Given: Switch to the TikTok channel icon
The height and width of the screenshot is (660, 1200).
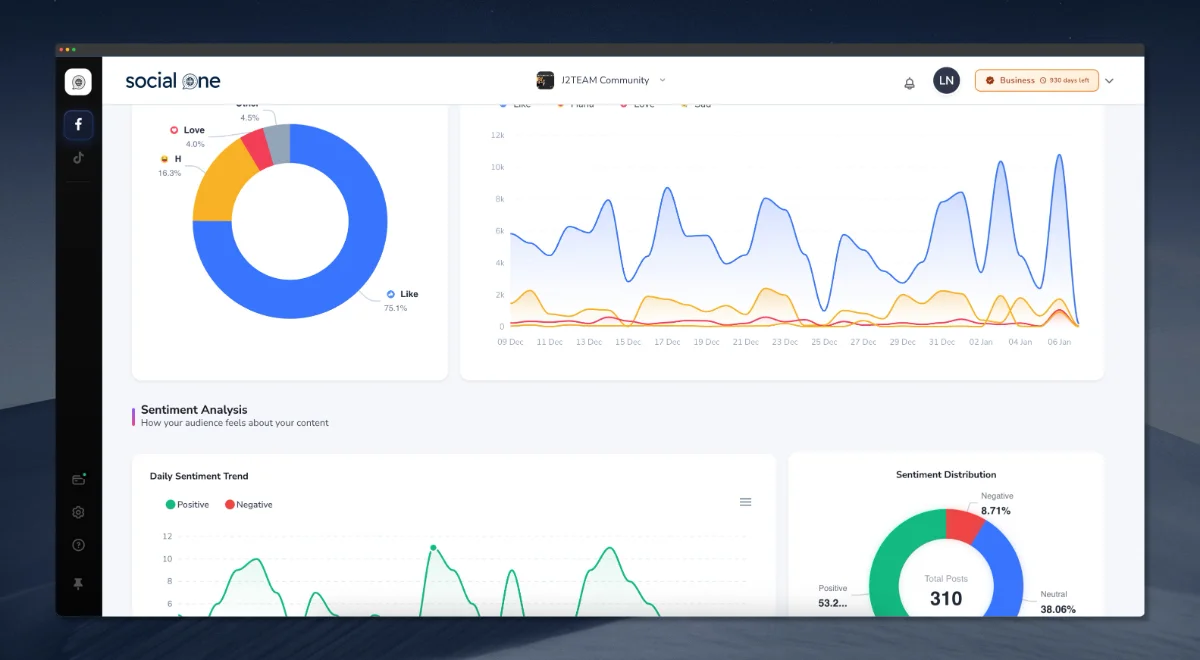Looking at the screenshot, I should pyautogui.click(x=78, y=157).
